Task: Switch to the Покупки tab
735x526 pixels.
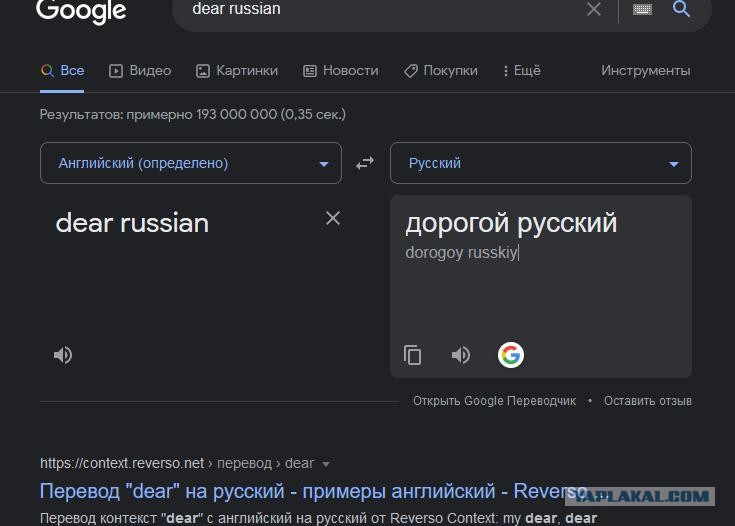Action: pos(441,71)
